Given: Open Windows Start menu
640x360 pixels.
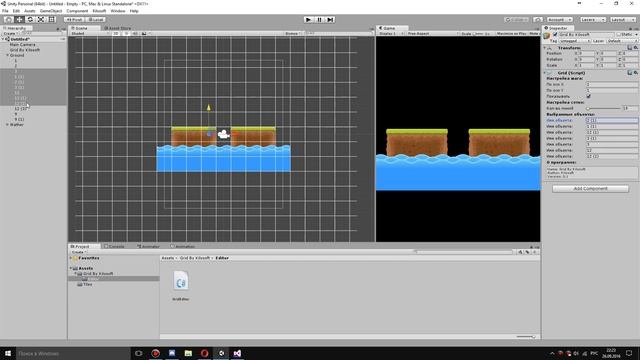Looking at the screenshot, I should [x=8, y=353].
